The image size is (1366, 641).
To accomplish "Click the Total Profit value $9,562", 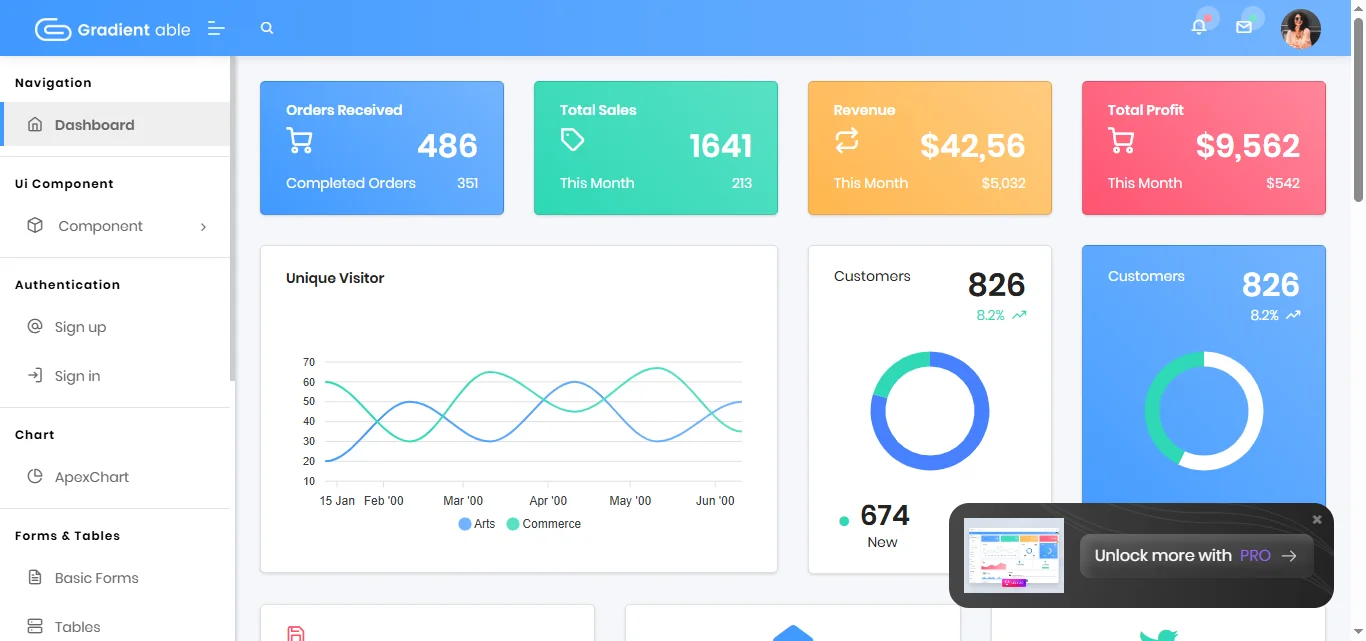I will tap(1248, 146).
